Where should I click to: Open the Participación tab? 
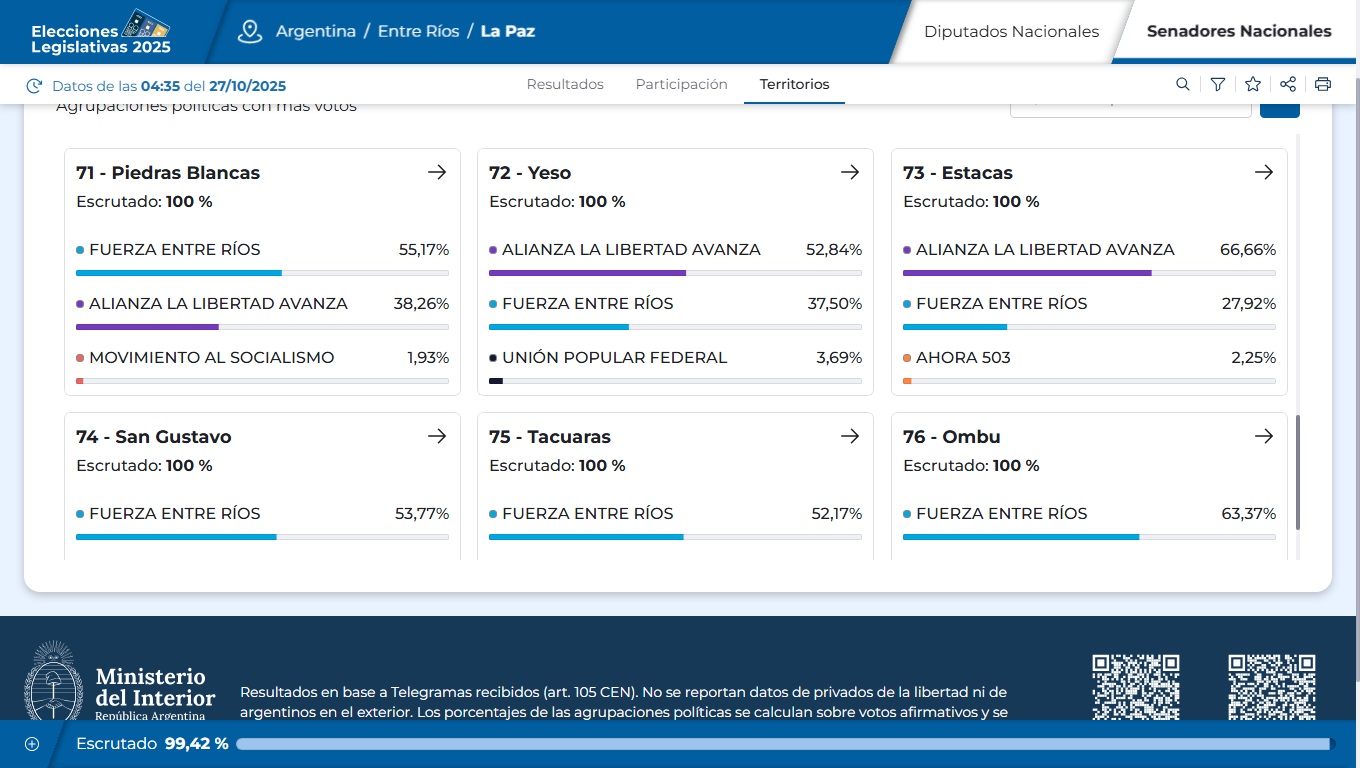point(681,85)
